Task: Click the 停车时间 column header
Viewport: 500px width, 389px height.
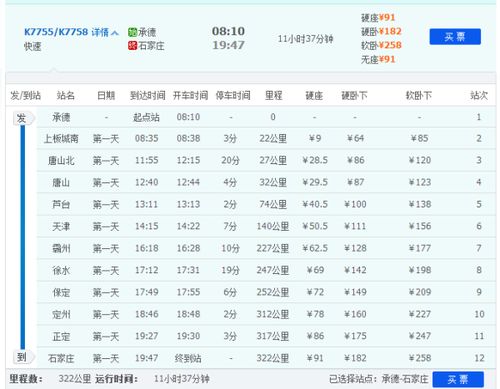Action: [x=233, y=96]
